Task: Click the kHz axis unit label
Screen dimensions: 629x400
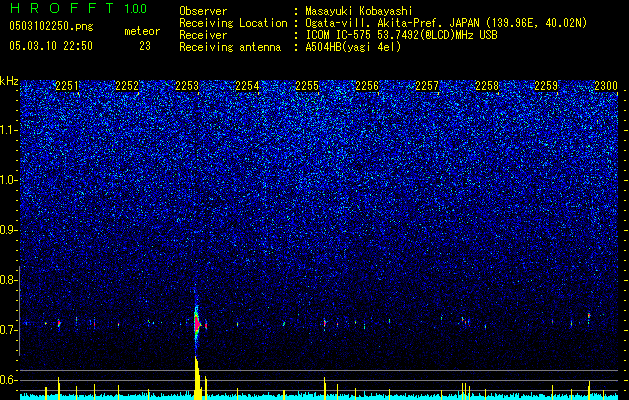Action: [9, 81]
